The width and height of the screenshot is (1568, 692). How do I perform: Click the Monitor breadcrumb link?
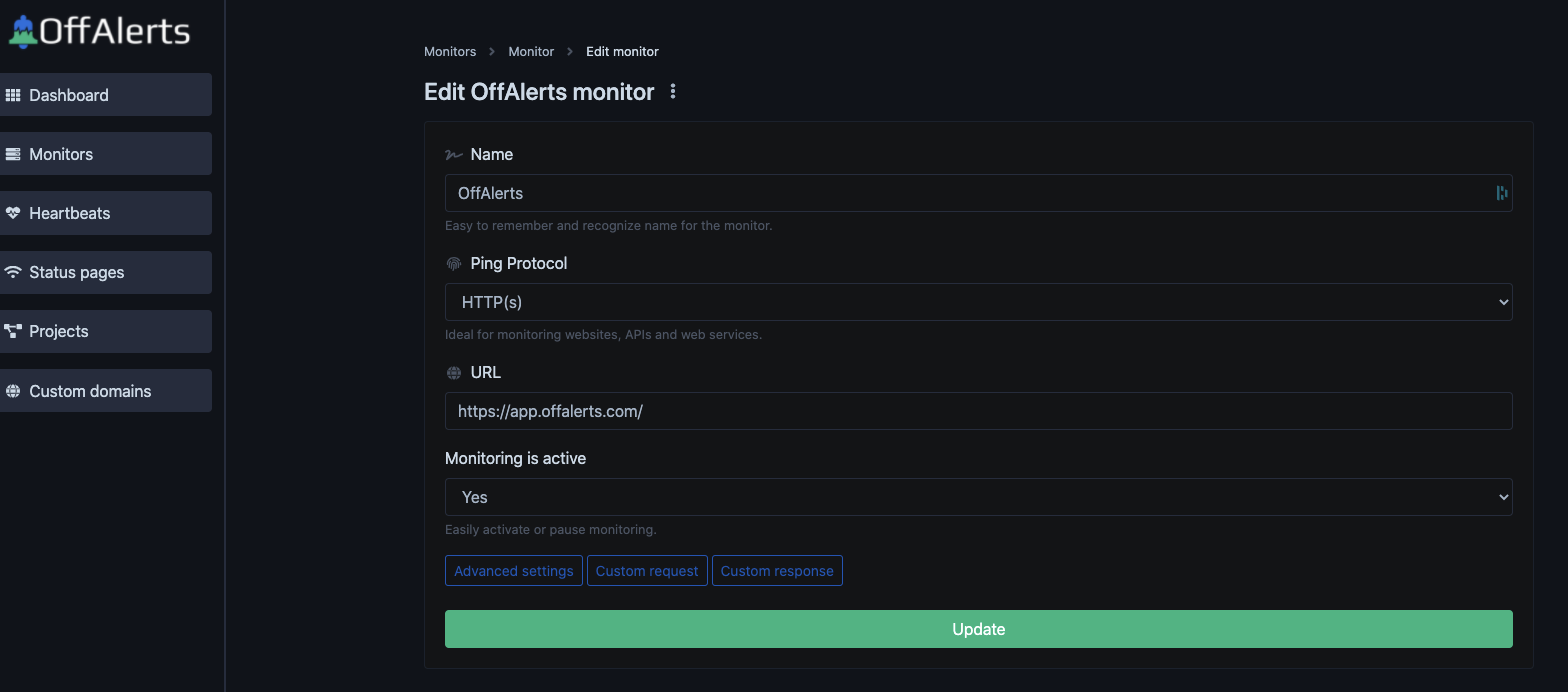click(531, 52)
